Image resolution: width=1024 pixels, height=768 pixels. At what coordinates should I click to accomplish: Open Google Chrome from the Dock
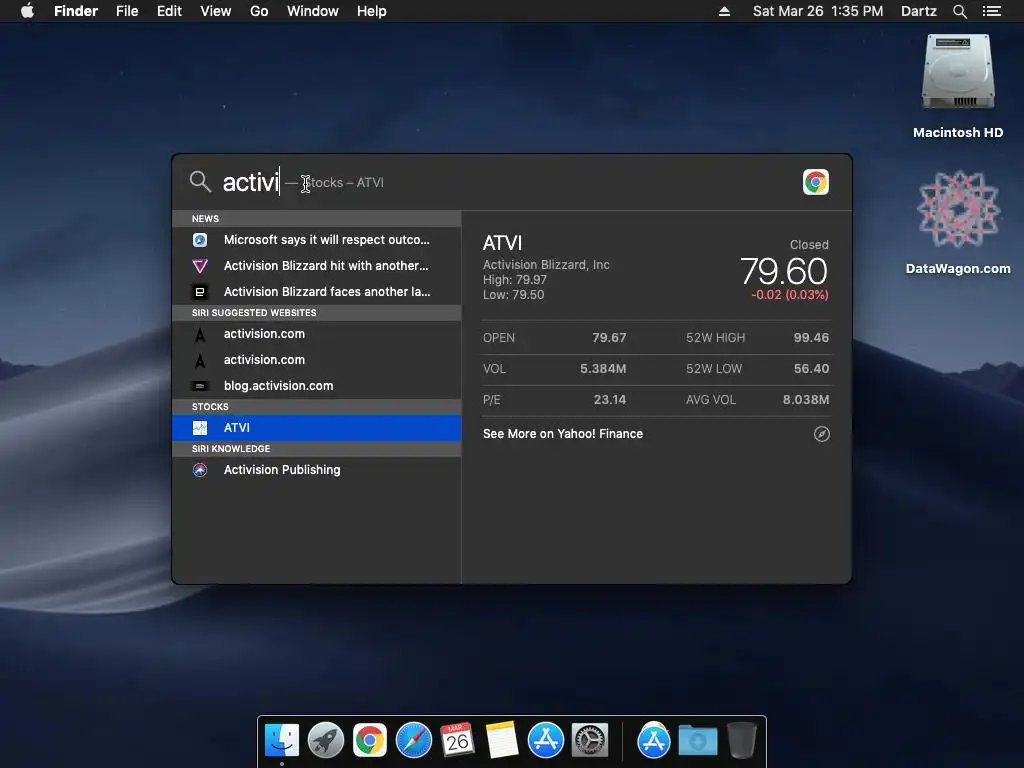[x=370, y=741]
